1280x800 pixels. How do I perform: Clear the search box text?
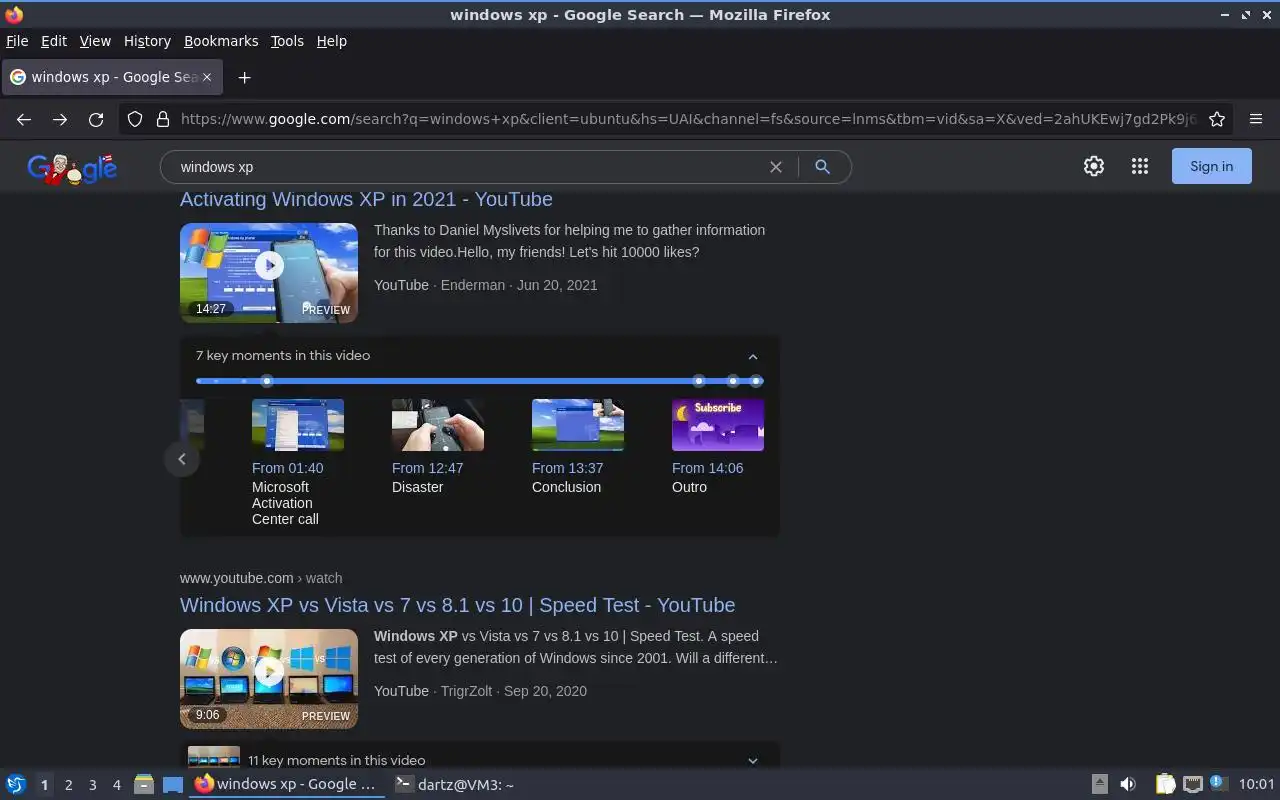click(x=775, y=167)
